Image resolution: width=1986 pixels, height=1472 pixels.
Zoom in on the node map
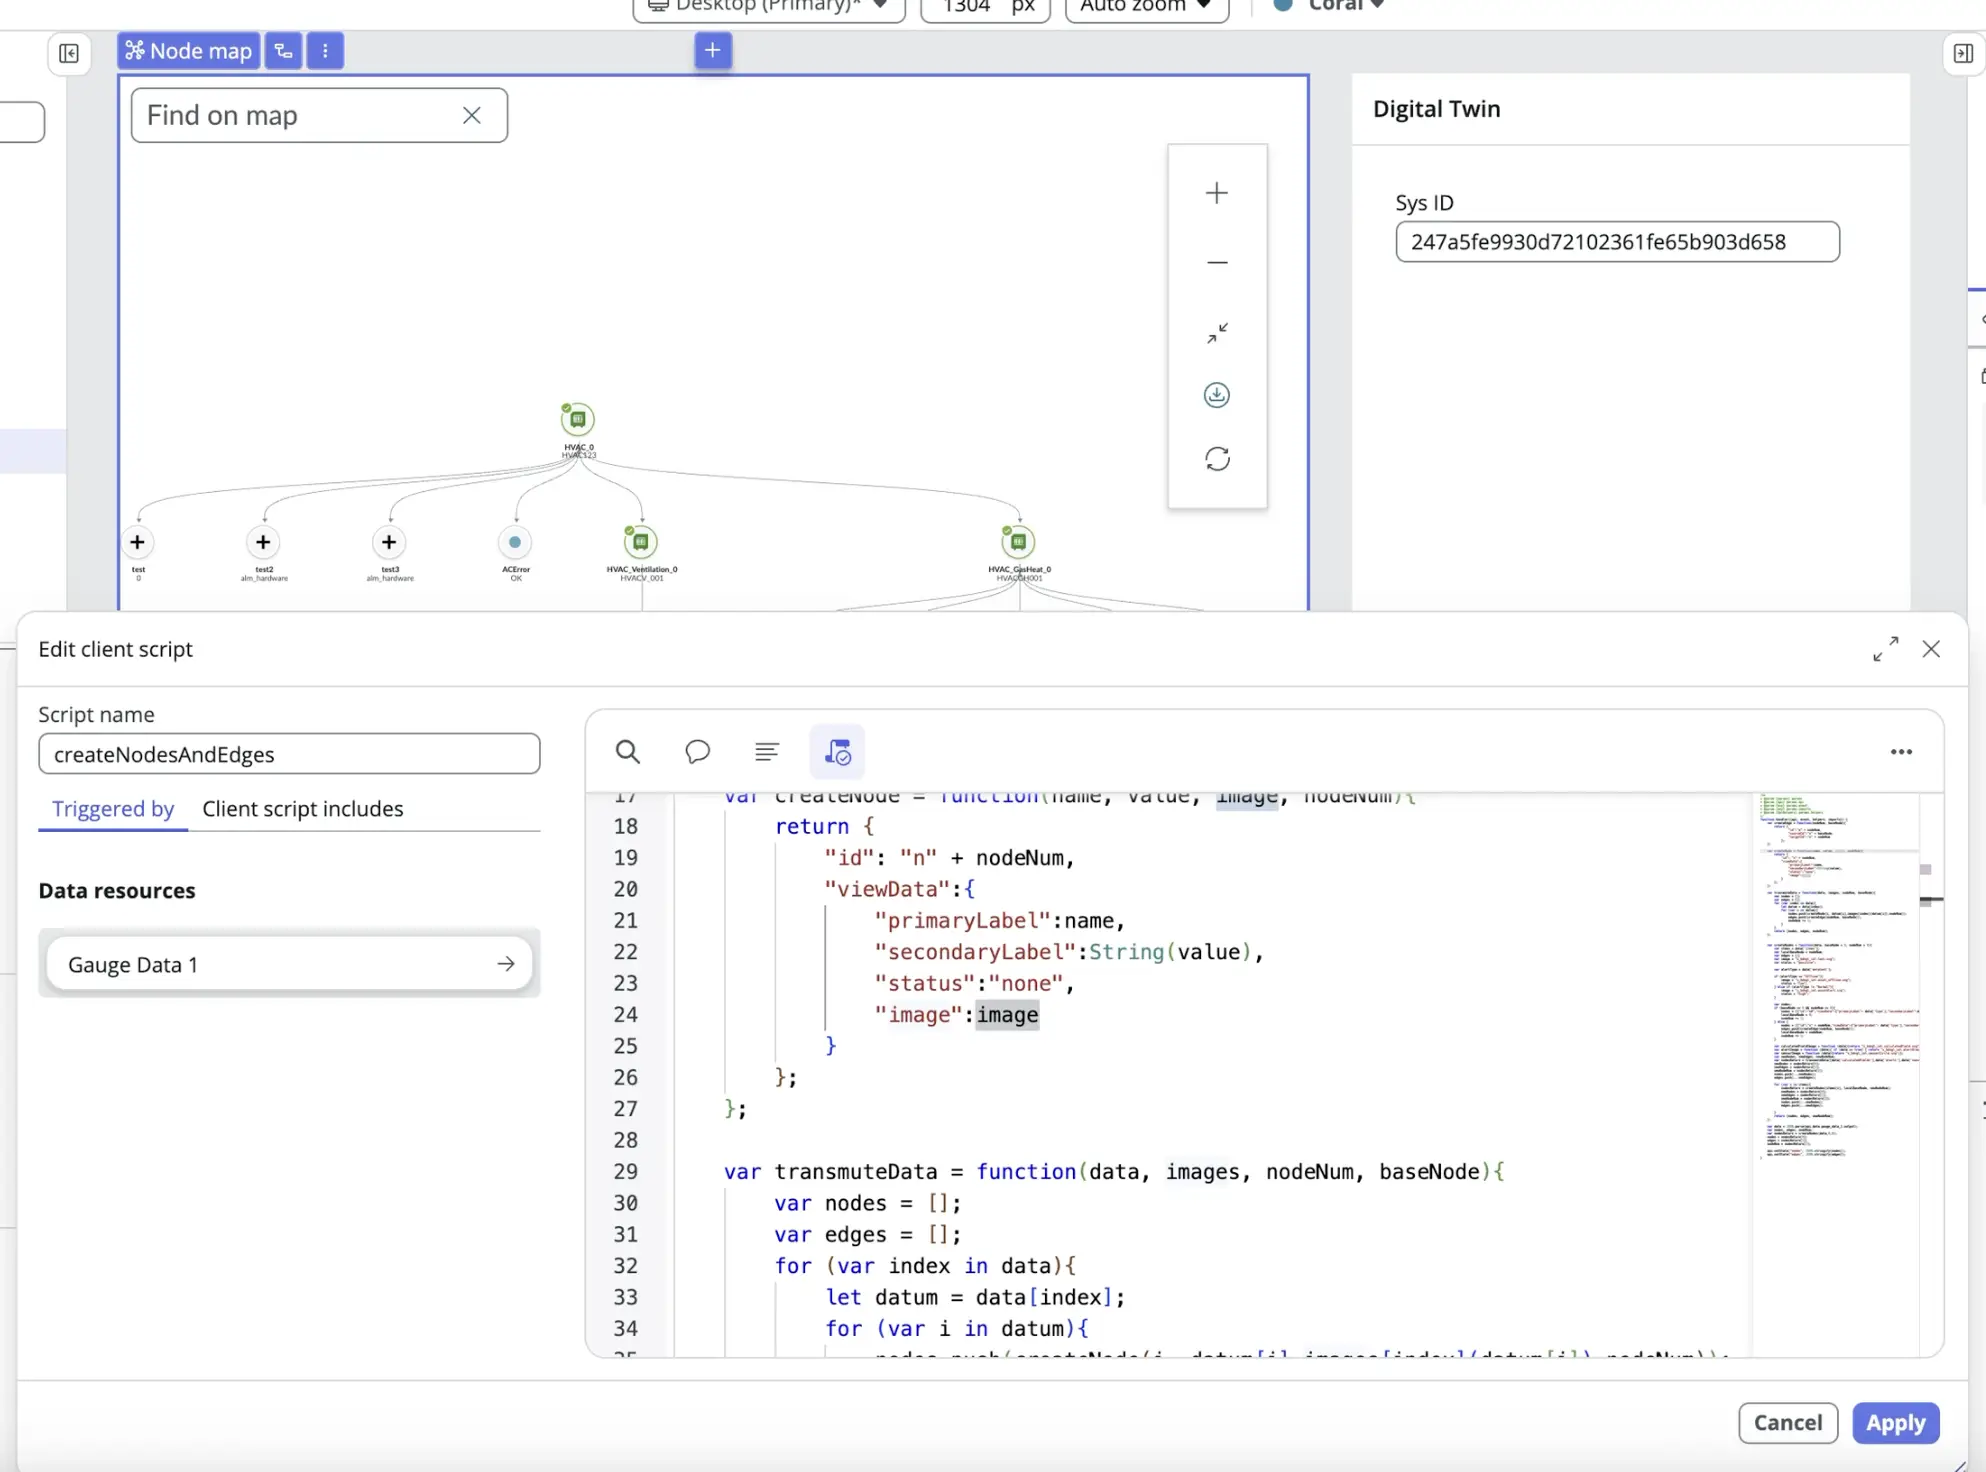click(1216, 193)
